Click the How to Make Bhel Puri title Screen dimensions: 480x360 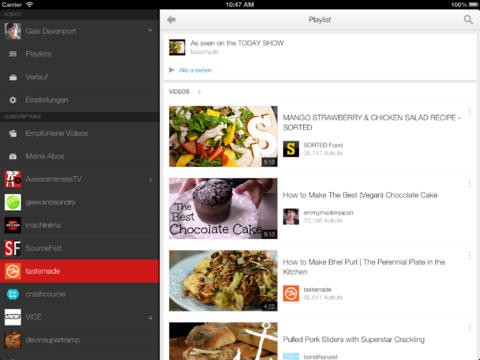[x=364, y=267]
